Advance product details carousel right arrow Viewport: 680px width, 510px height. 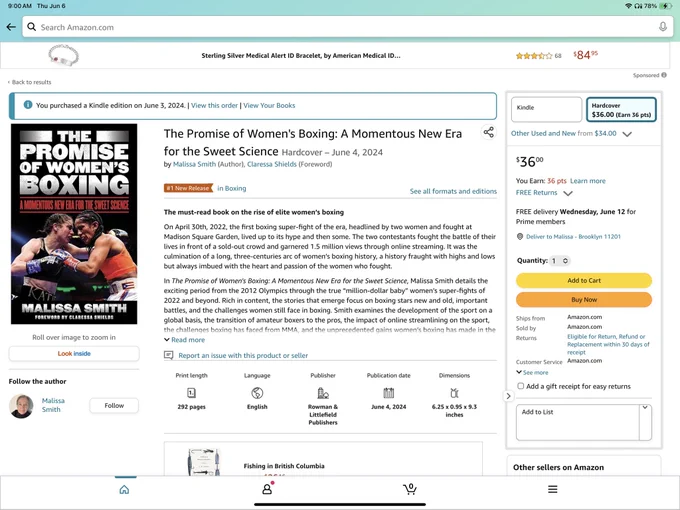coord(508,396)
